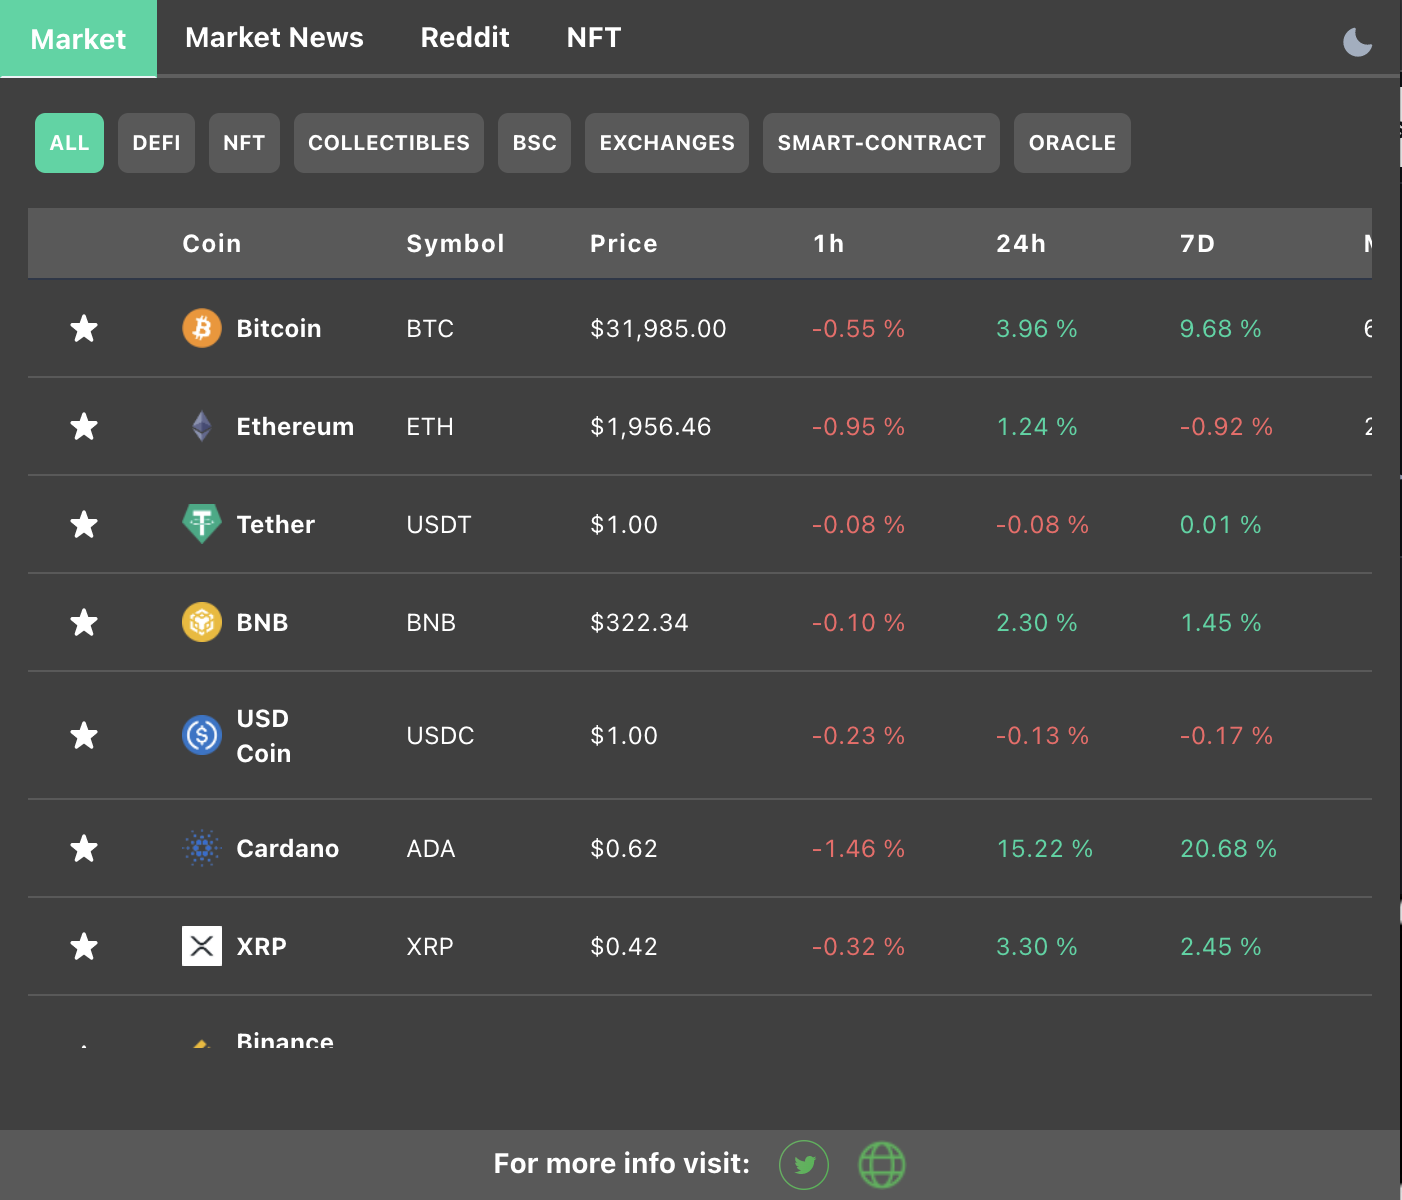Click the Ethereum coin logo
This screenshot has height=1200, width=1402.
pyautogui.click(x=202, y=426)
